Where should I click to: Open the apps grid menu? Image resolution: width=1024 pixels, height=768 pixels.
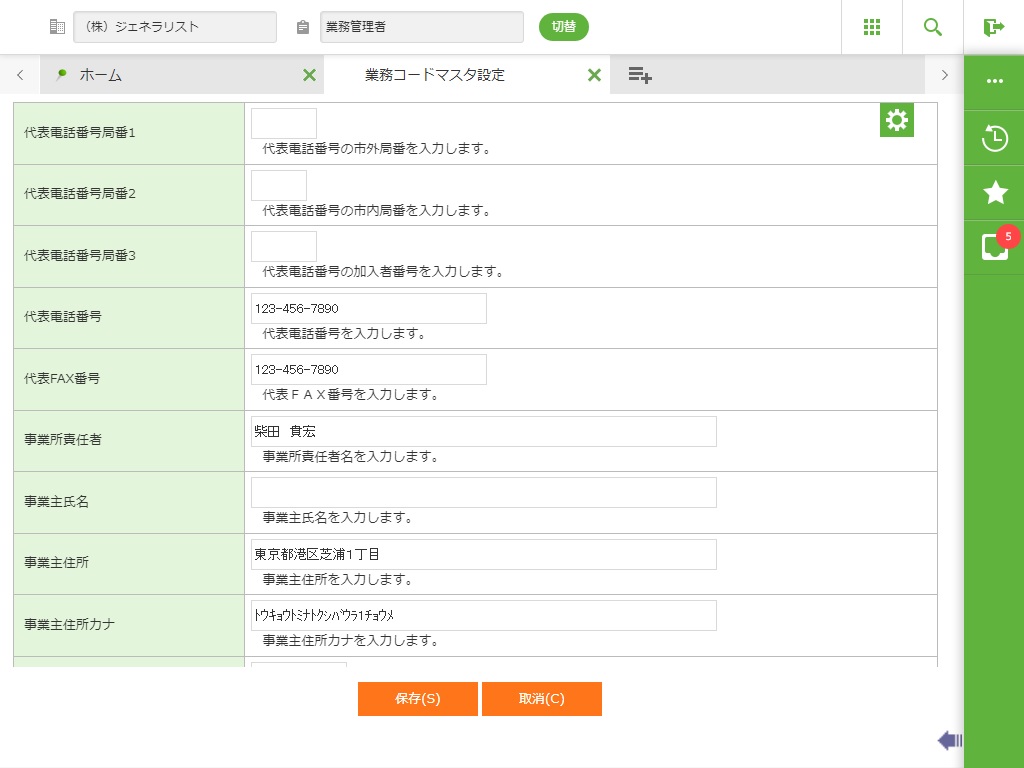872,27
